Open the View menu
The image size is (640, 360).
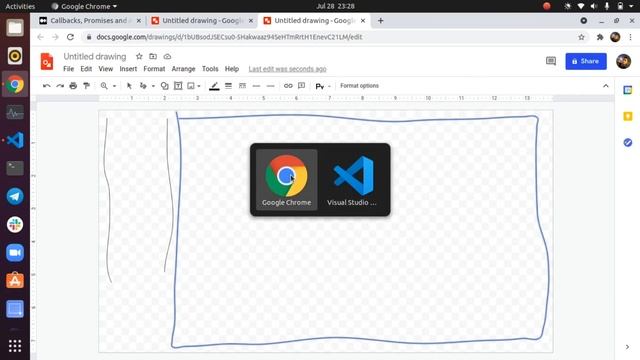(x=106, y=69)
